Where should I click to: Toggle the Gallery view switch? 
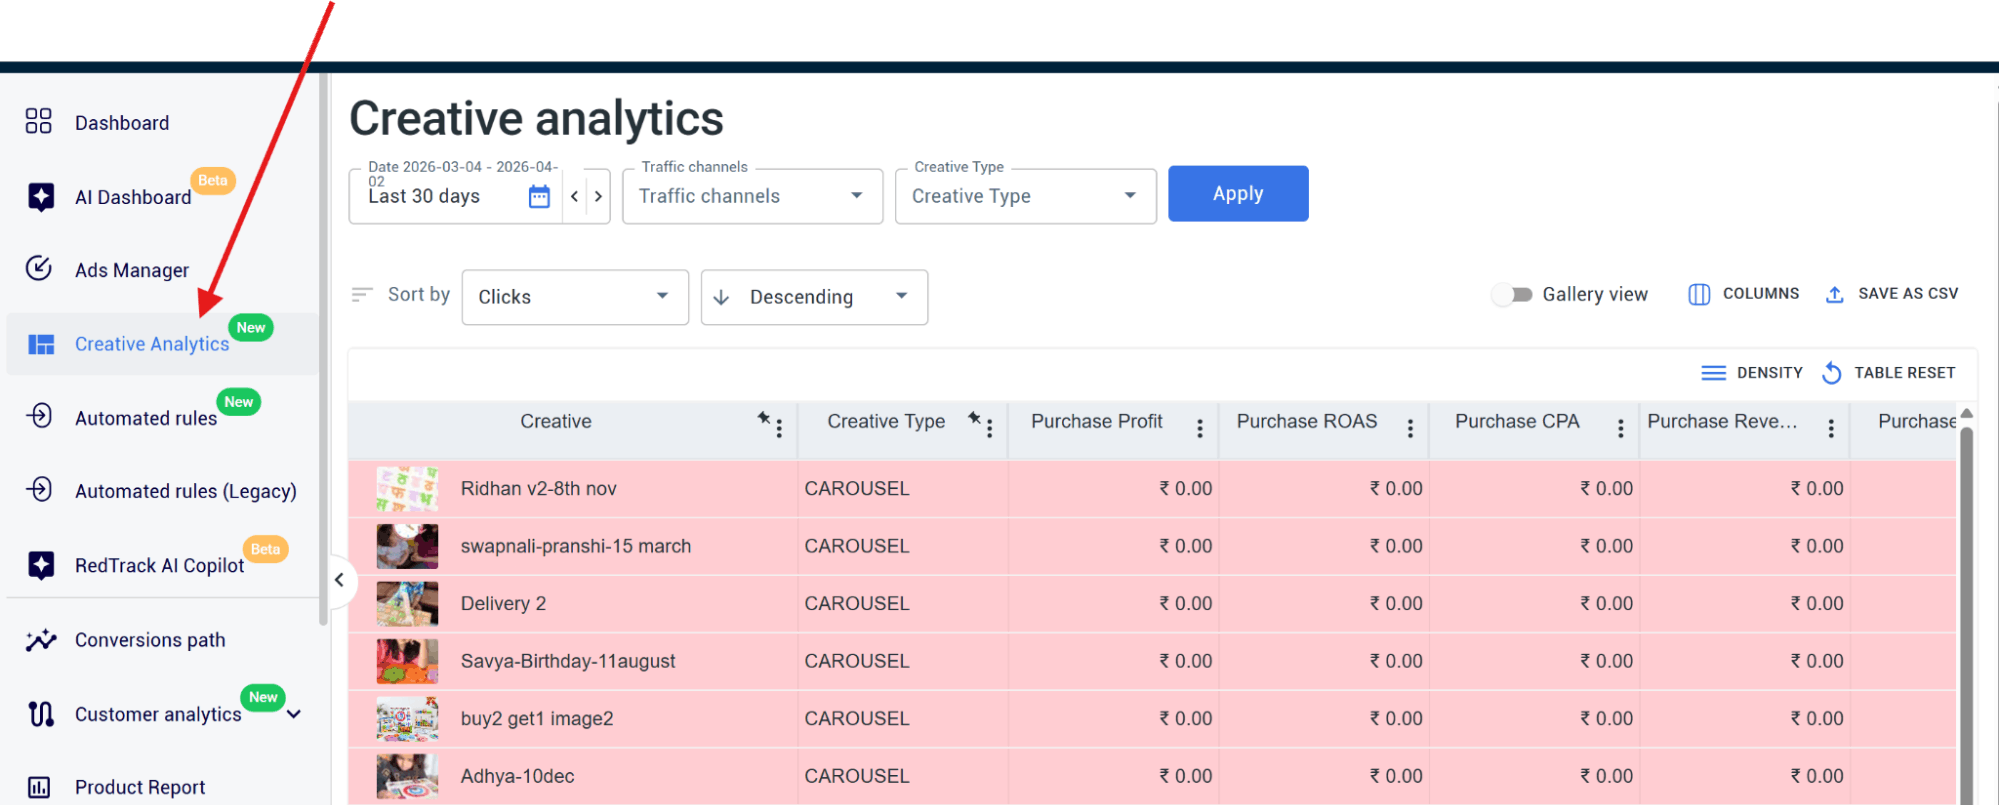pyautogui.click(x=1512, y=295)
